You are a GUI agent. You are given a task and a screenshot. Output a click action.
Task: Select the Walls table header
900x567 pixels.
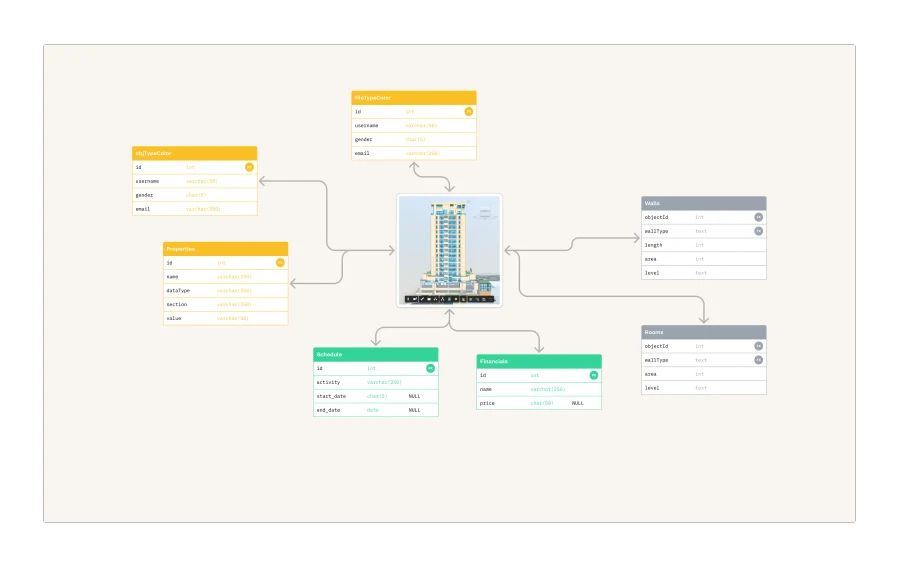click(704, 203)
